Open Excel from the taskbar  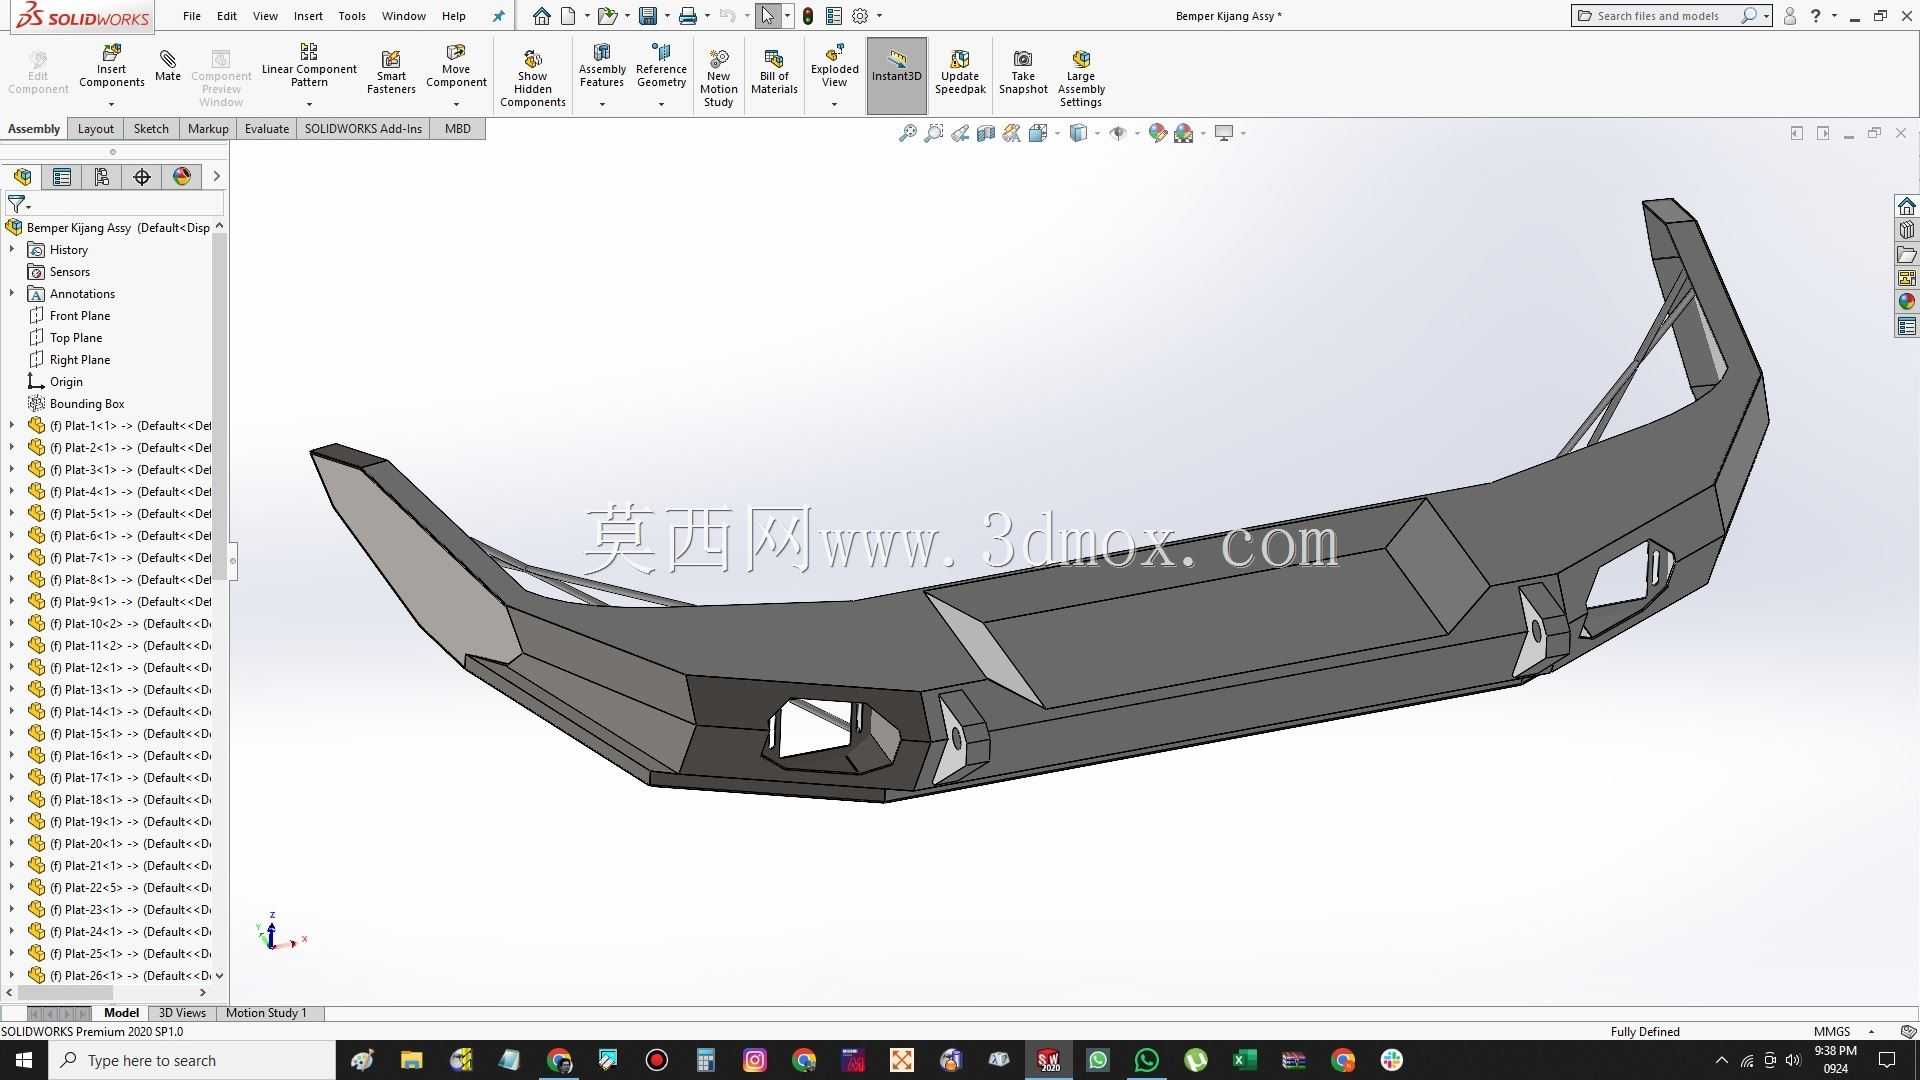(1244, 1060)
